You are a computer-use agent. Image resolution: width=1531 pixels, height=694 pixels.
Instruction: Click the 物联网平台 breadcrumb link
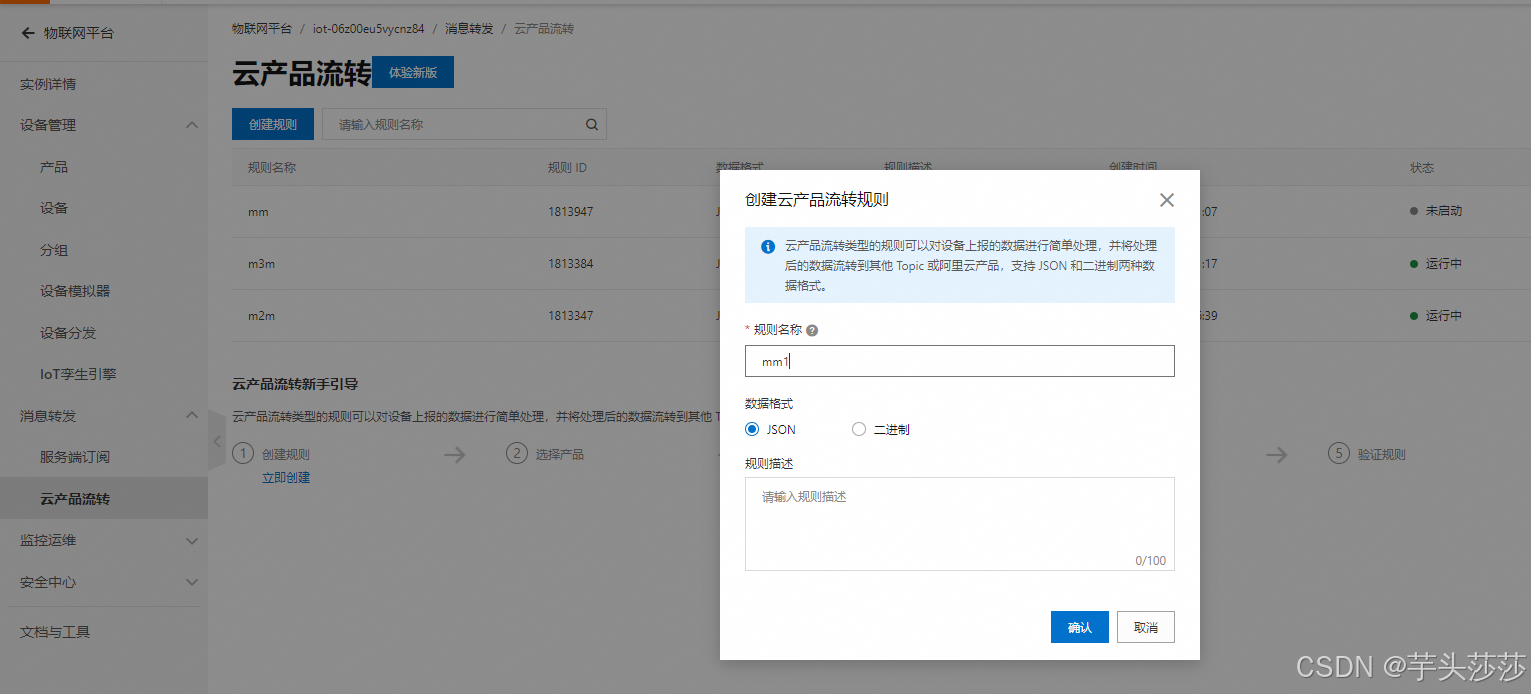click(x=262, y=28)
